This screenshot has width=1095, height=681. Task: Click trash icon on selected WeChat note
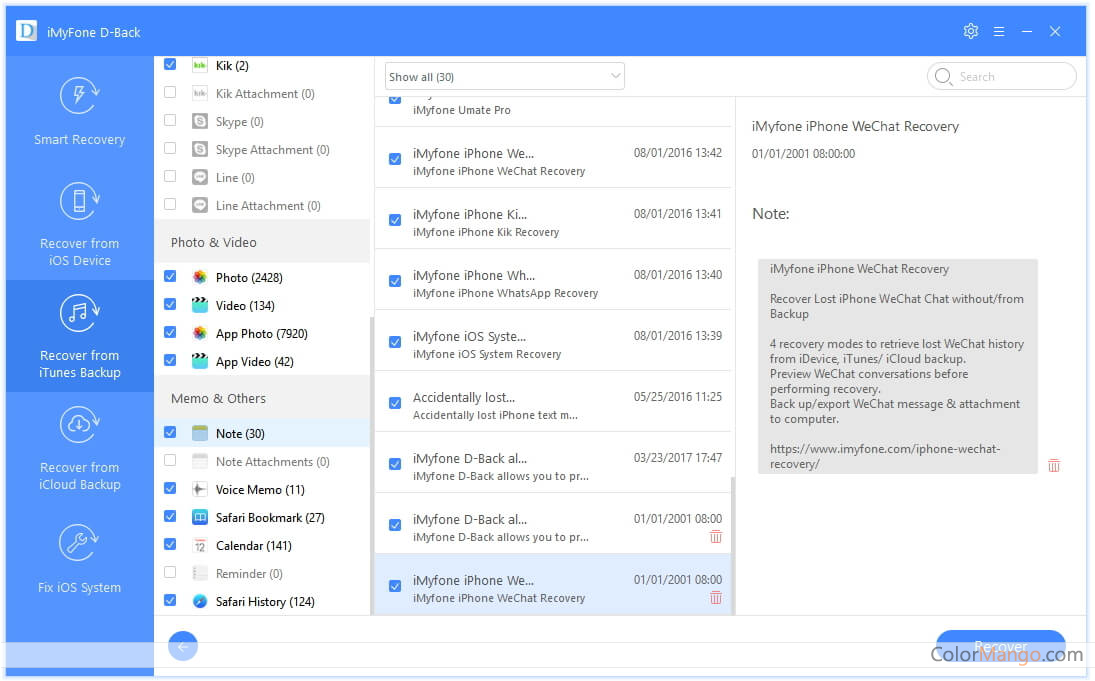click(x=715, y=597)
